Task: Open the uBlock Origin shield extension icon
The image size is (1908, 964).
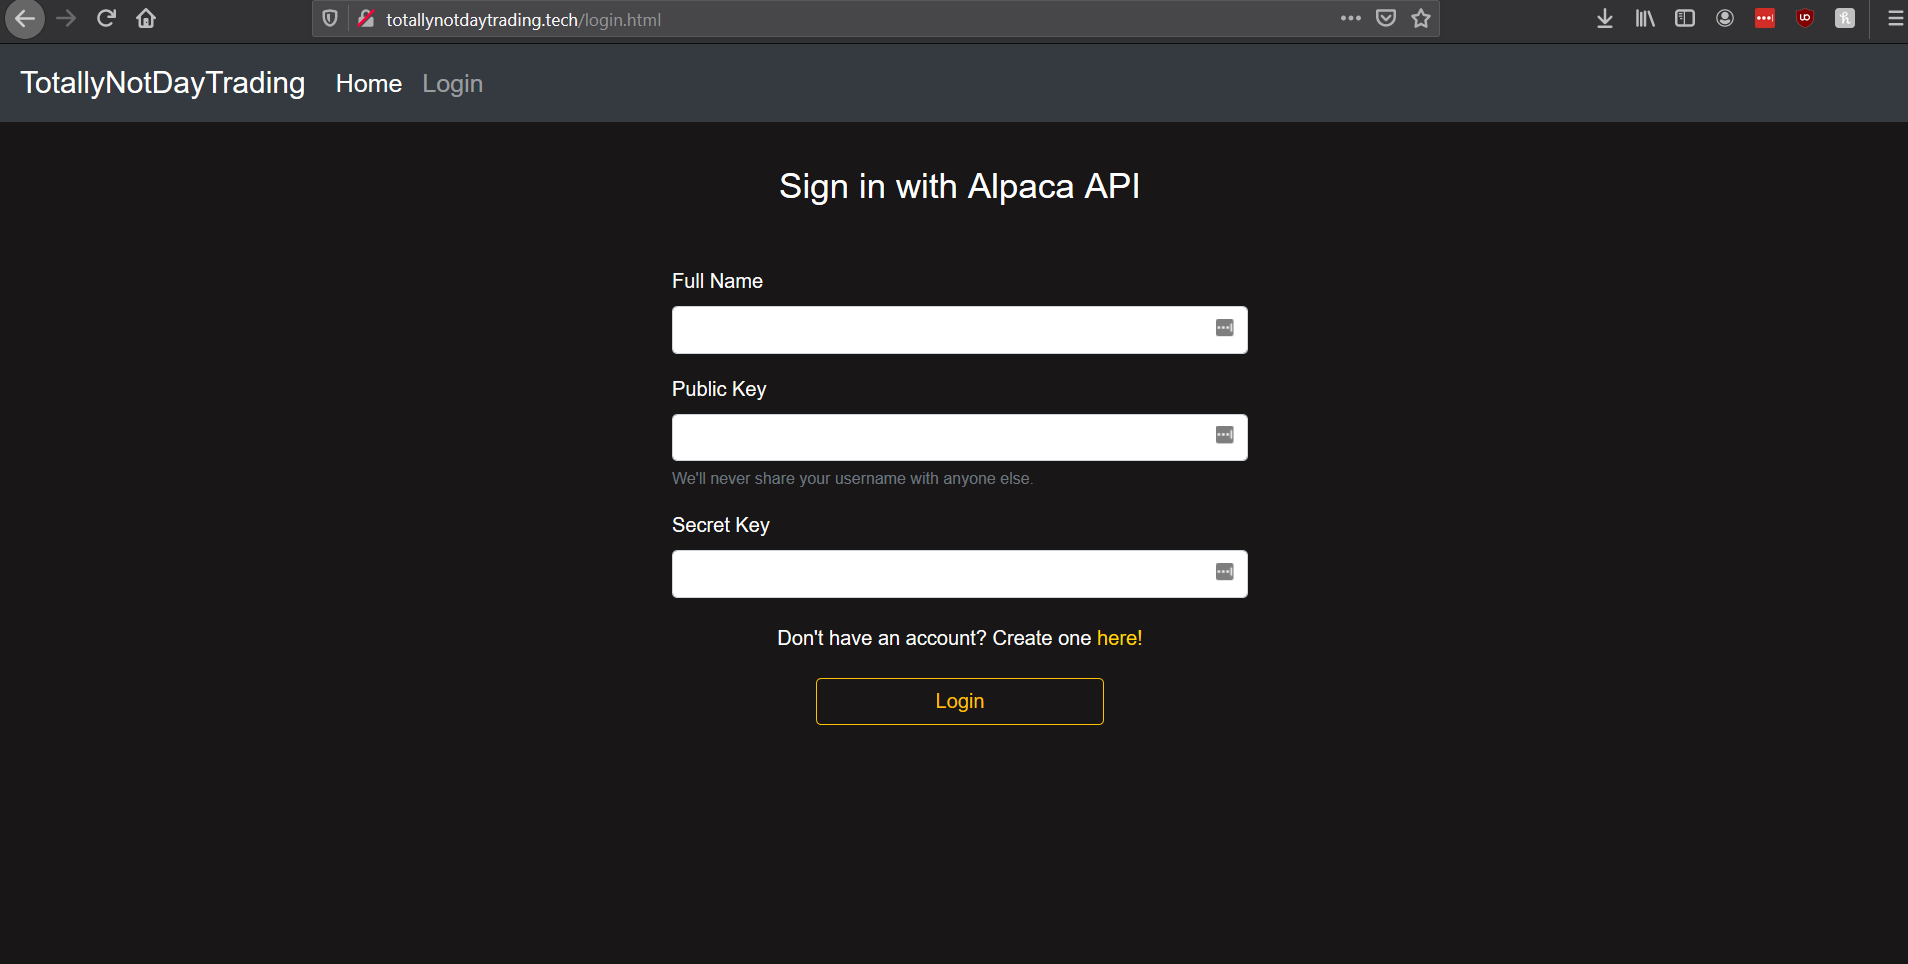Action: [1805, 18]
